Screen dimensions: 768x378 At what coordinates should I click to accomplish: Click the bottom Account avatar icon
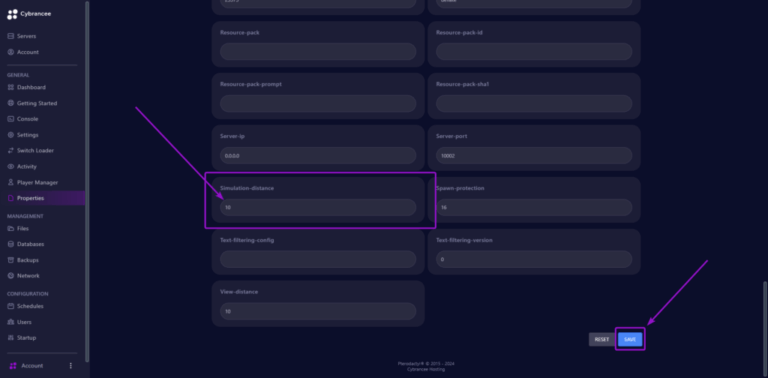13,366
